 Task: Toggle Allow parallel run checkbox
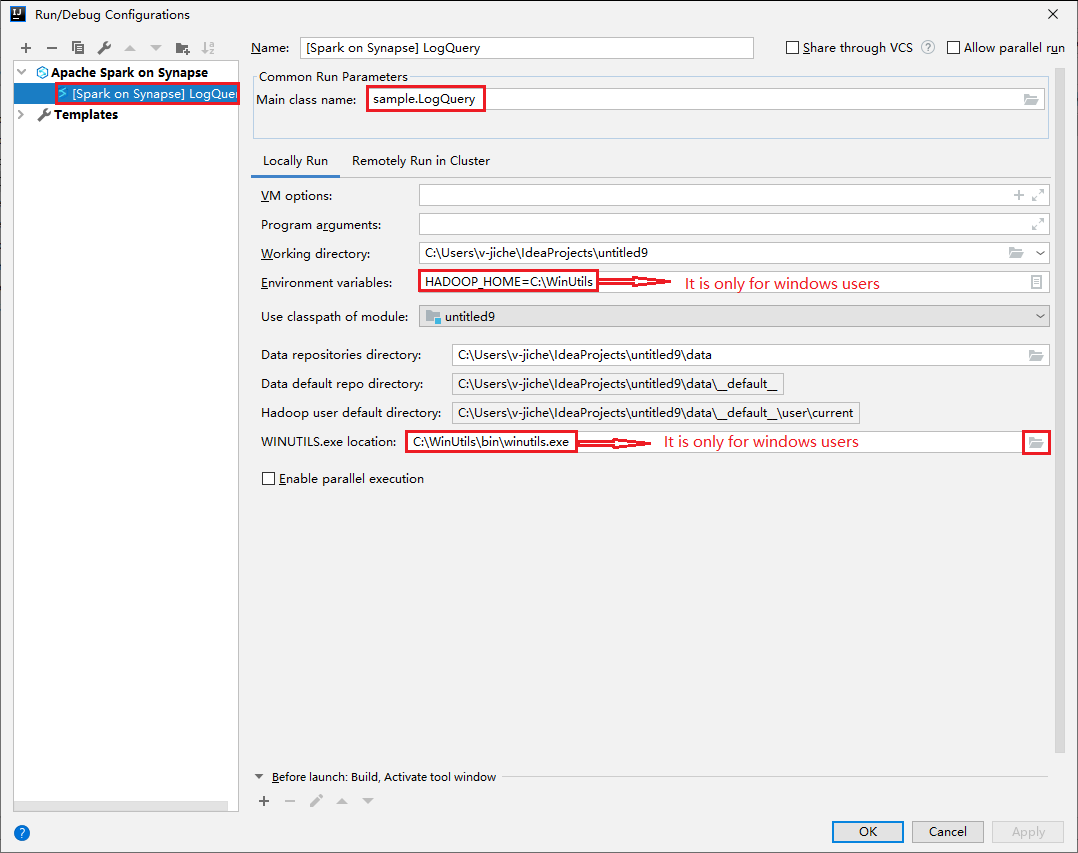pyautogui.click(x=954, y=47)
